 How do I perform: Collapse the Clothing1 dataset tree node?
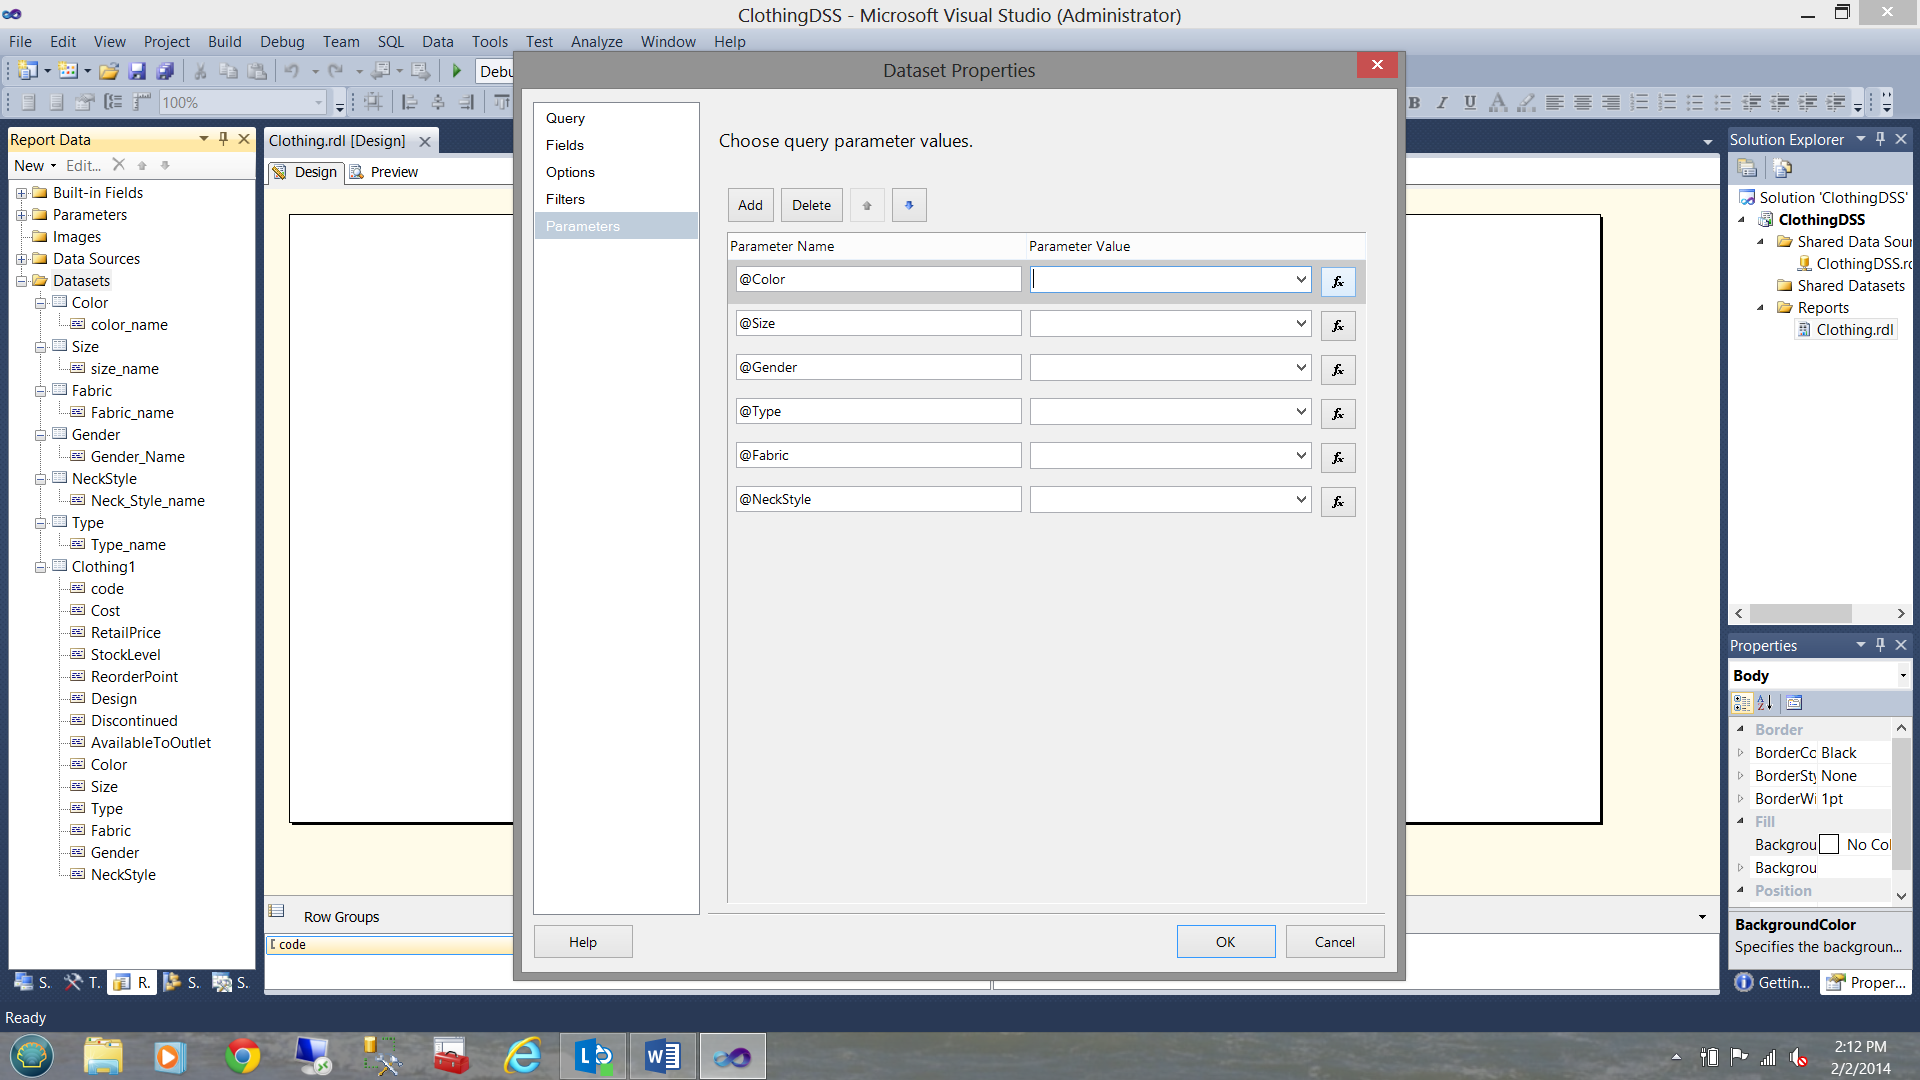[x=41, y=567]
